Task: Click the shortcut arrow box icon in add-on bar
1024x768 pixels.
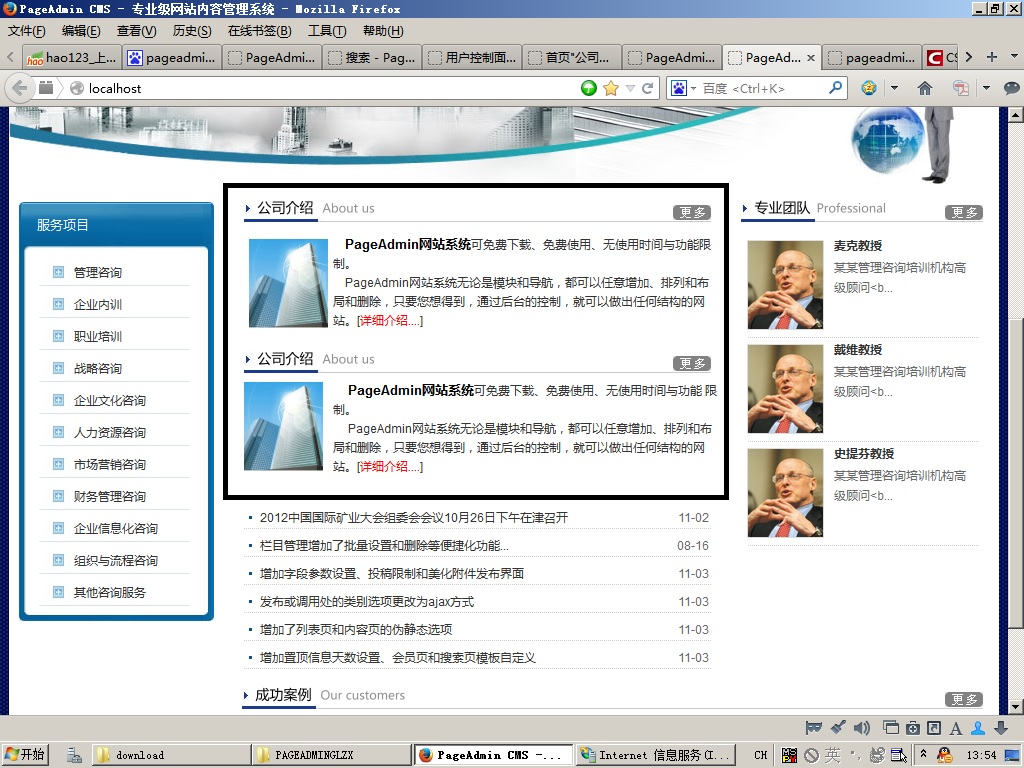Action: [x=935, y=728]
